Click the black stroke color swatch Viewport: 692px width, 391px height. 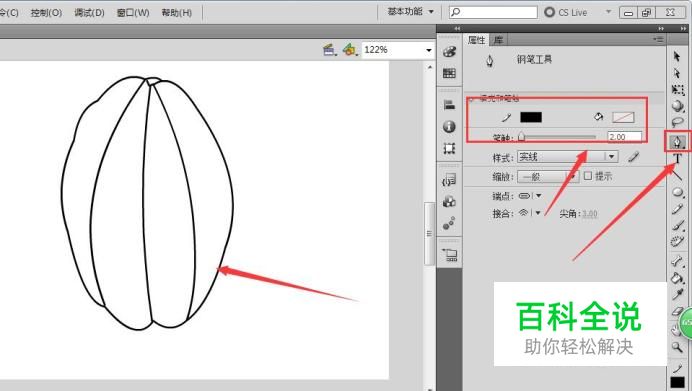(531, 117)
